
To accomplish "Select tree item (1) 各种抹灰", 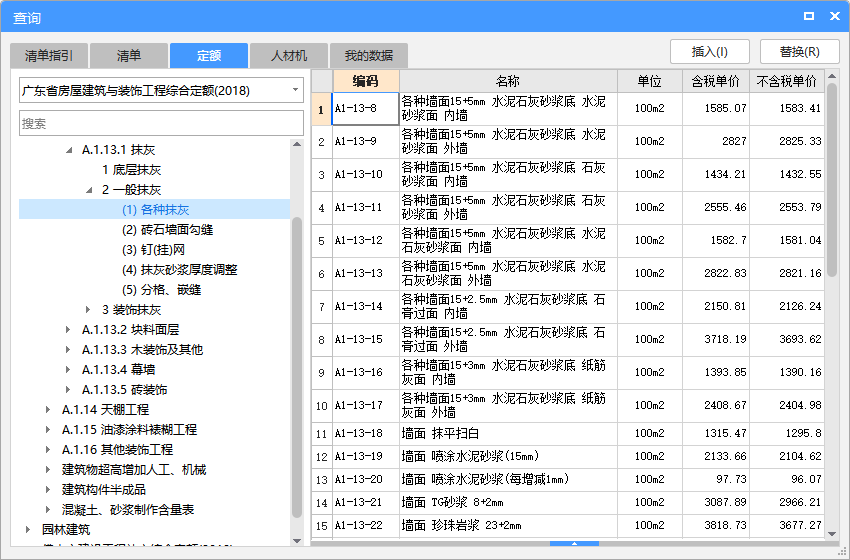I will (x=155, y=210).
